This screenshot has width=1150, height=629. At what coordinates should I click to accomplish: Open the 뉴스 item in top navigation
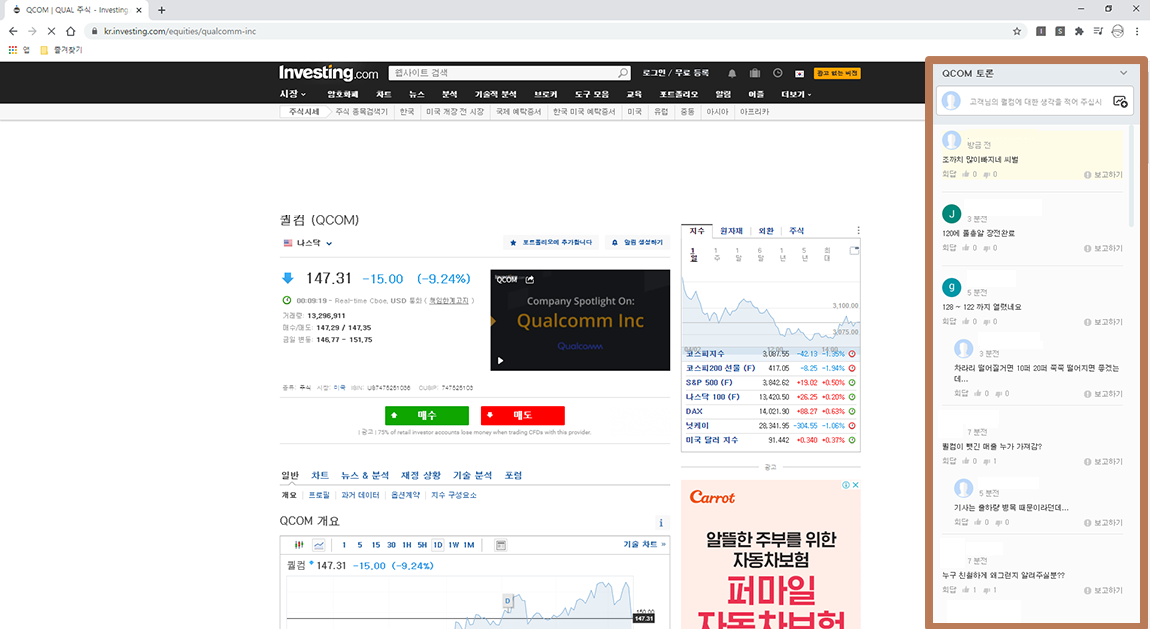coord(417,95)
